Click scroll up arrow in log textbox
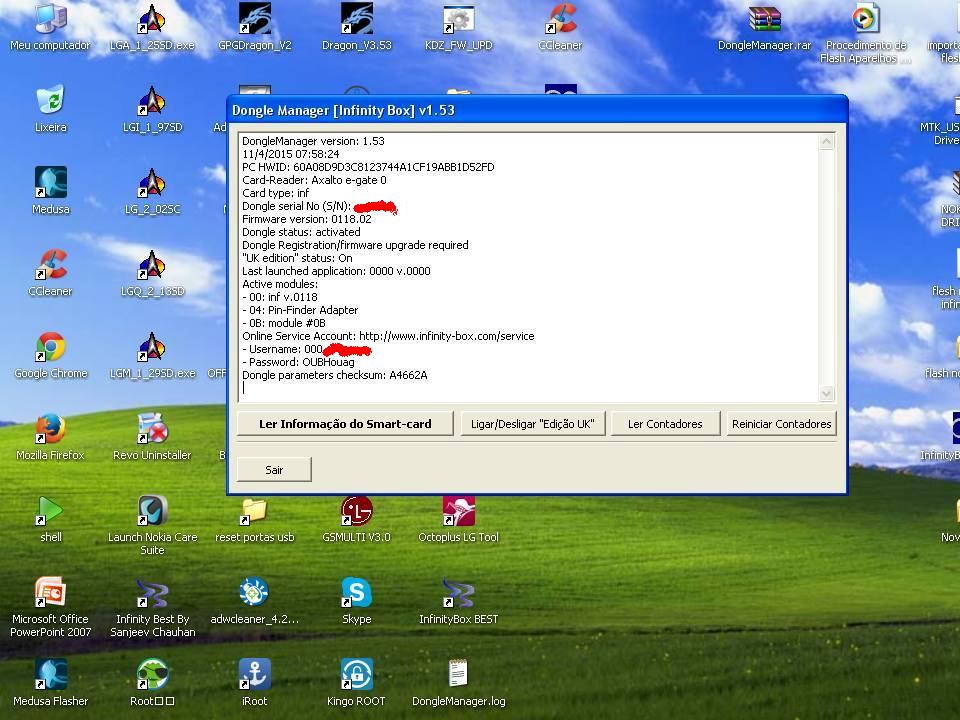The image size is (960, 720). (827, 142)
